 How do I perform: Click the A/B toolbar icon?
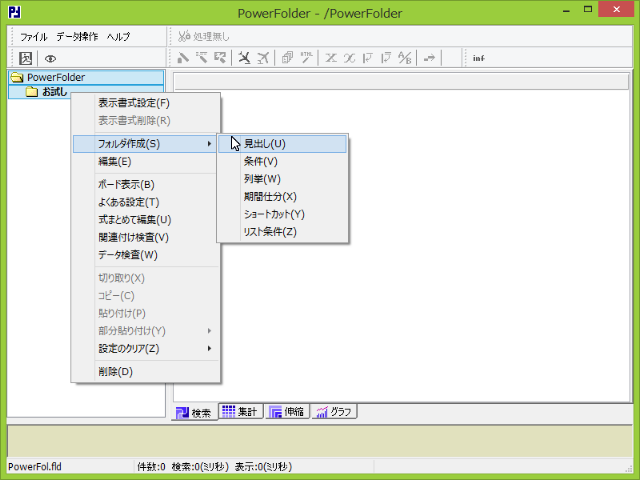[405, 58]
